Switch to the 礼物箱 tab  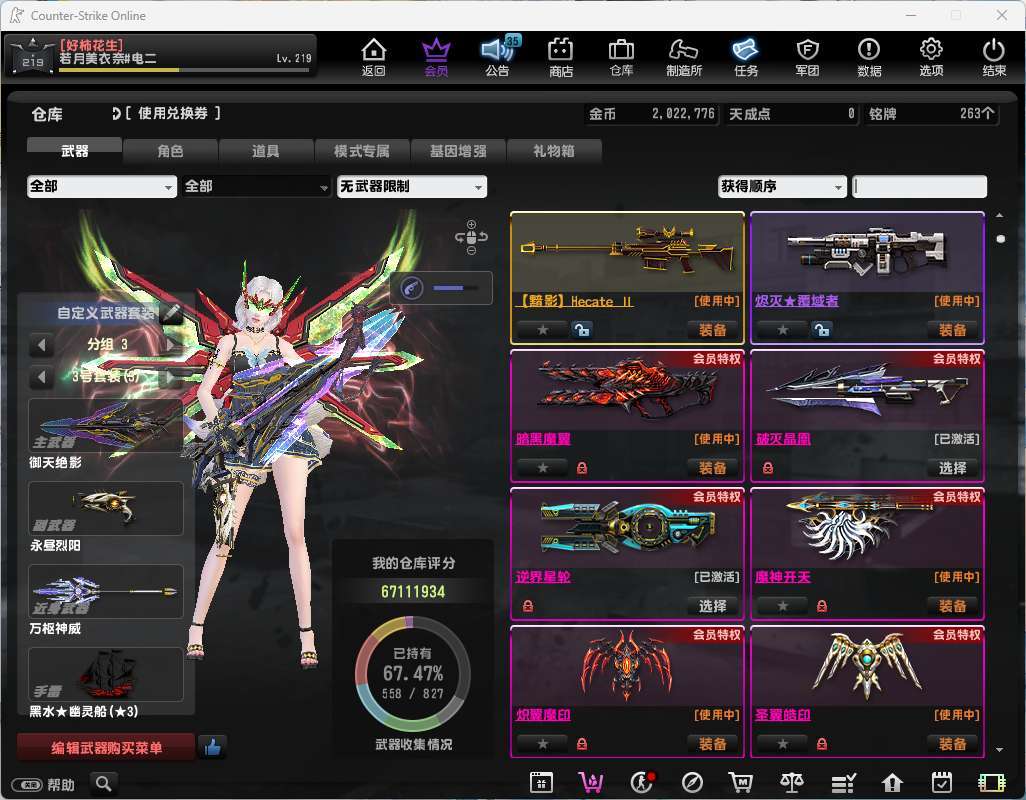tap(554, 150)
